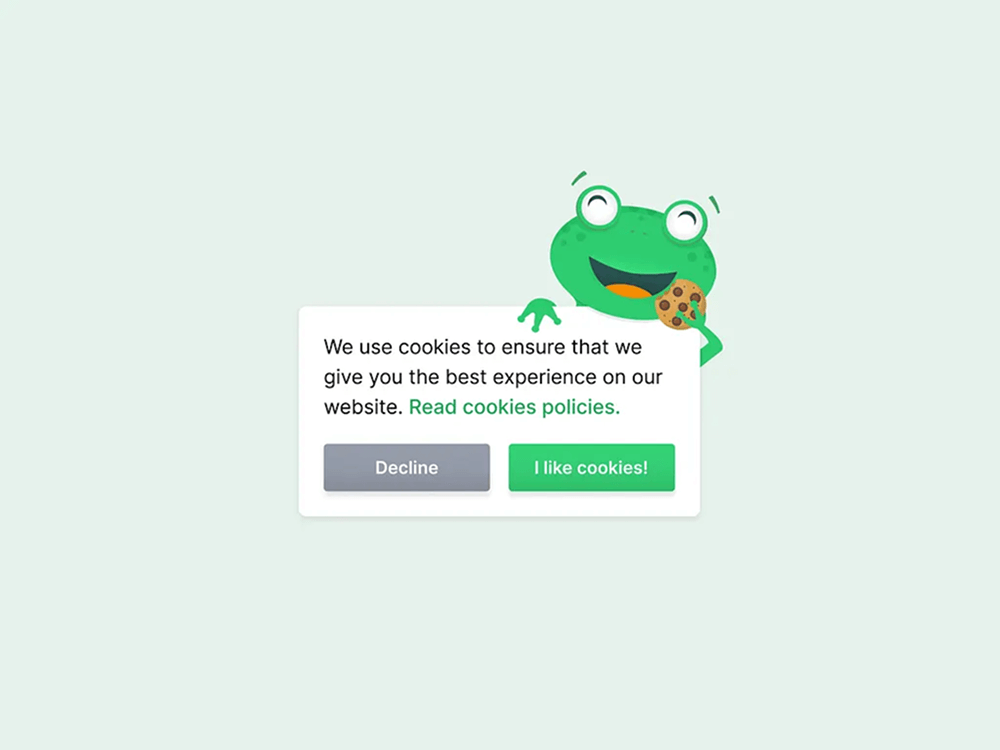Open the "Read cookies policies." link
This screenshot has height=750, width=1000.
pyautogui.click(x=514, y=407)
